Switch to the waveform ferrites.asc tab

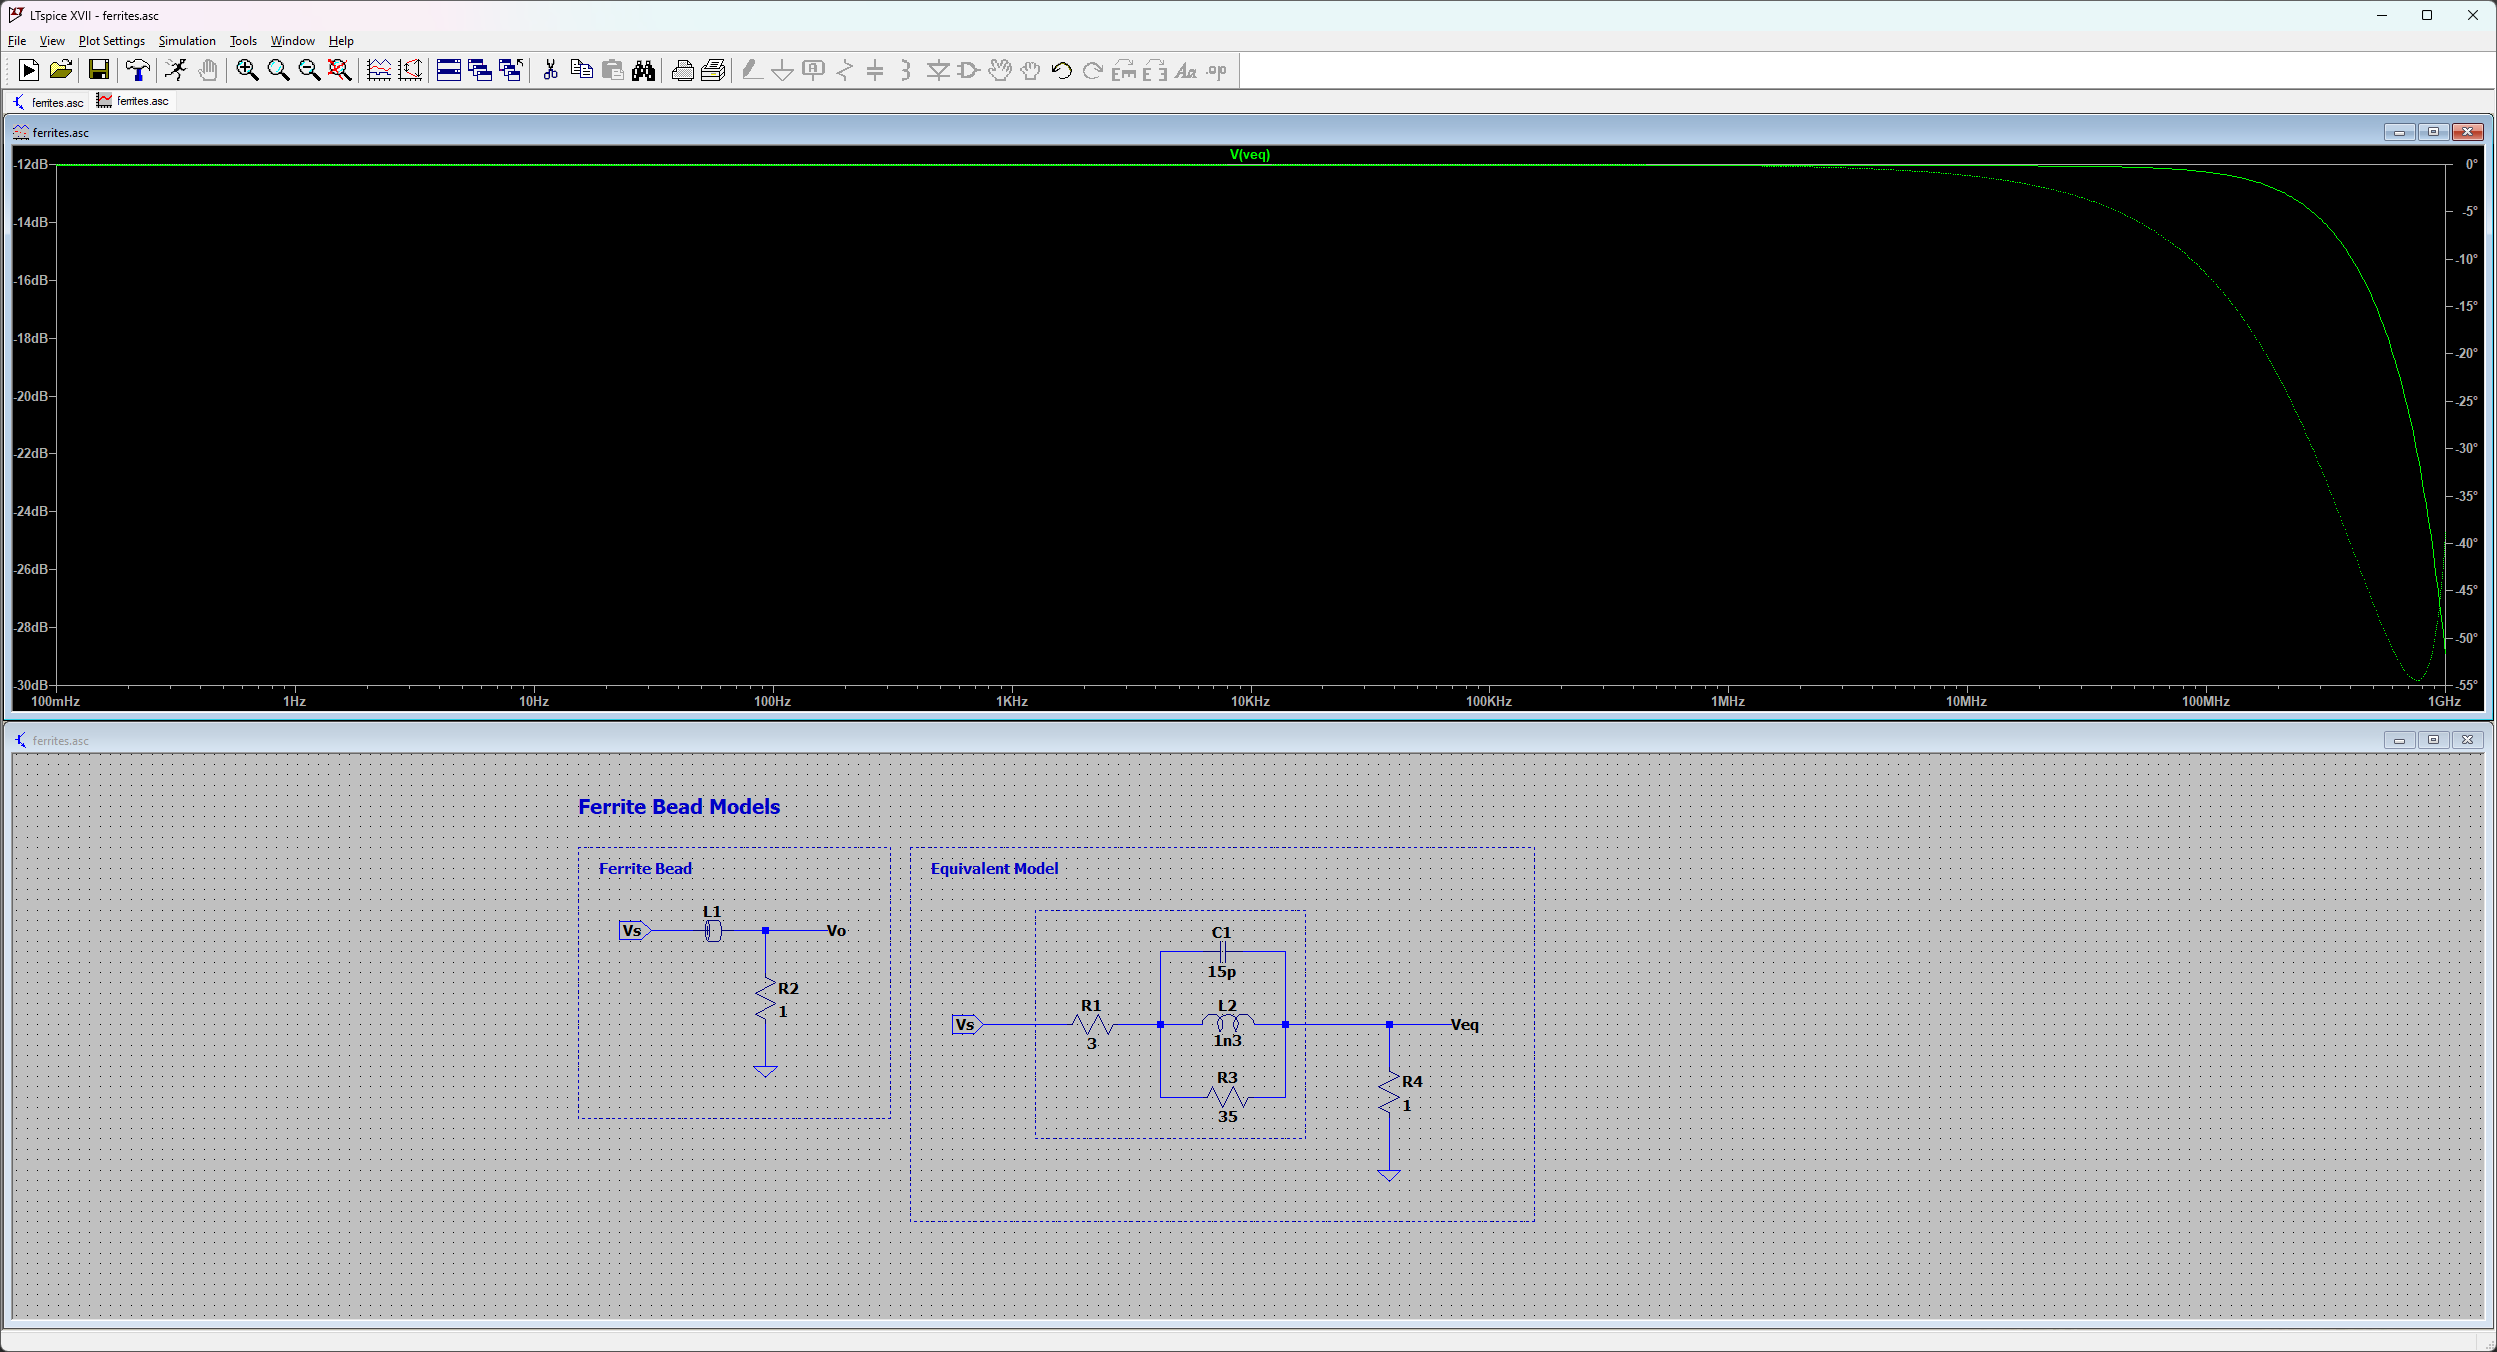pos(133,101)
